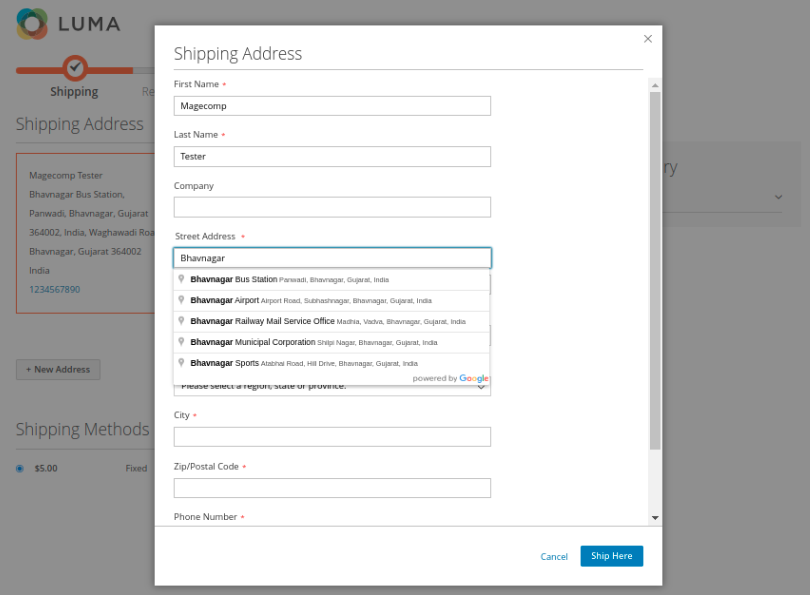Click the Ship Here button
810x595 pixels.
click(612, 556)
